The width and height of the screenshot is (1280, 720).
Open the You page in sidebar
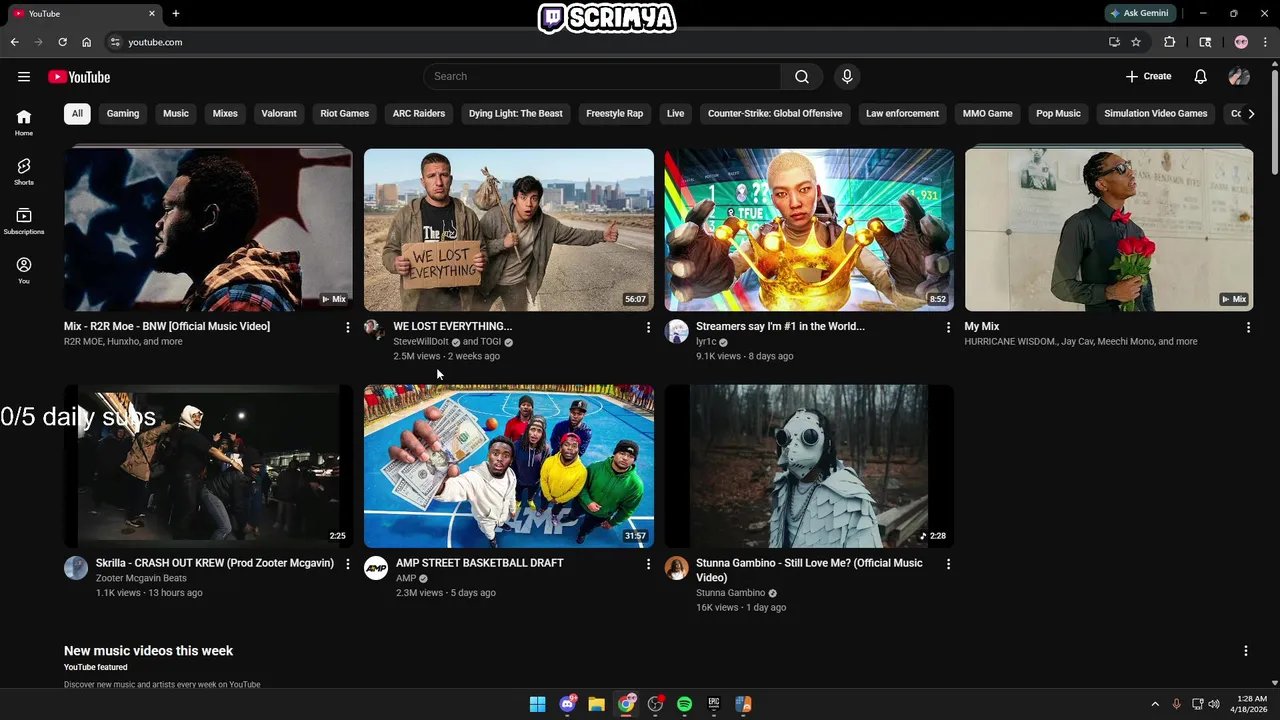tap(24, 270)
